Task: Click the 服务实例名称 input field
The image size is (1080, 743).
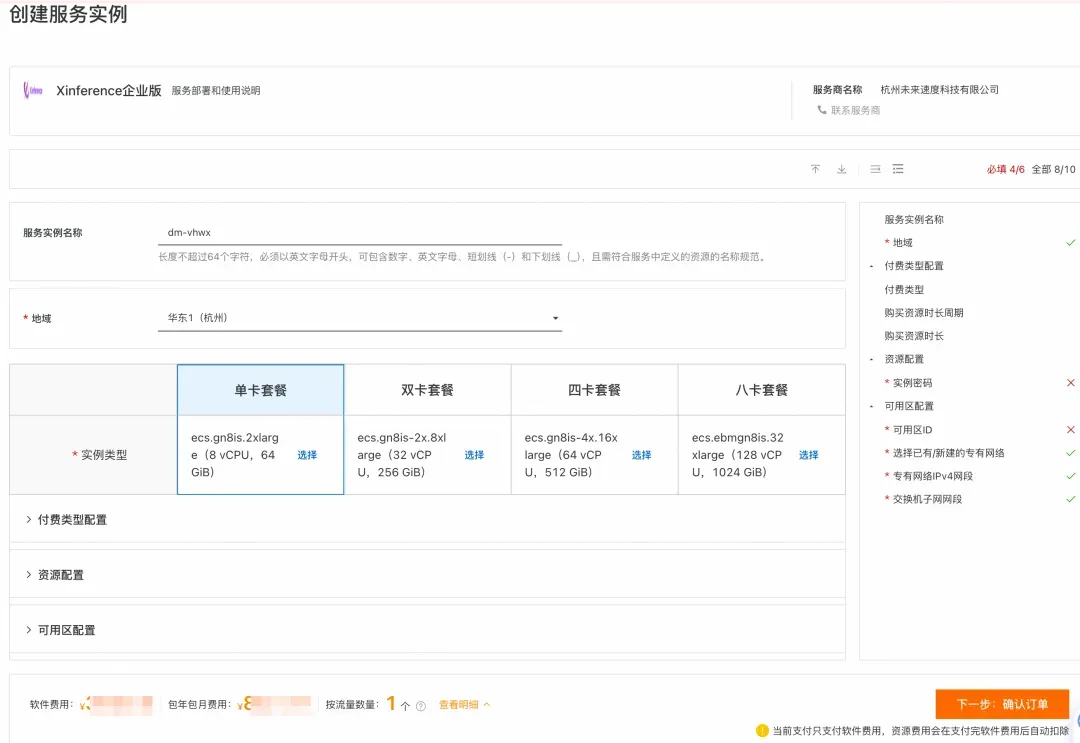Action: (x=360, y=233)
